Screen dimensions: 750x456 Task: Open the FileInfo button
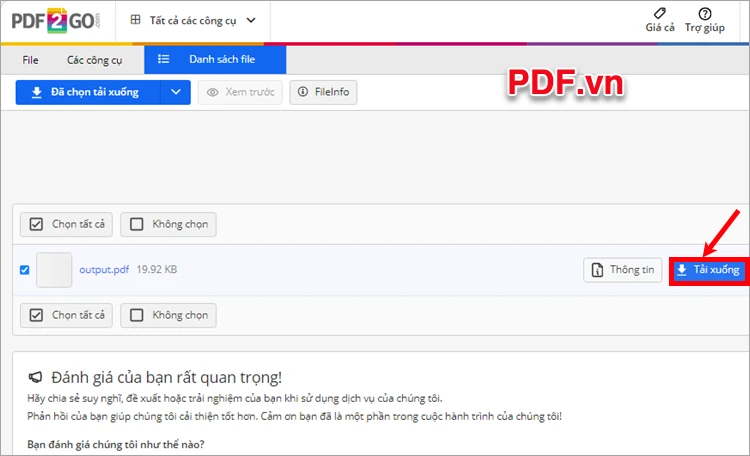[323, 92]
